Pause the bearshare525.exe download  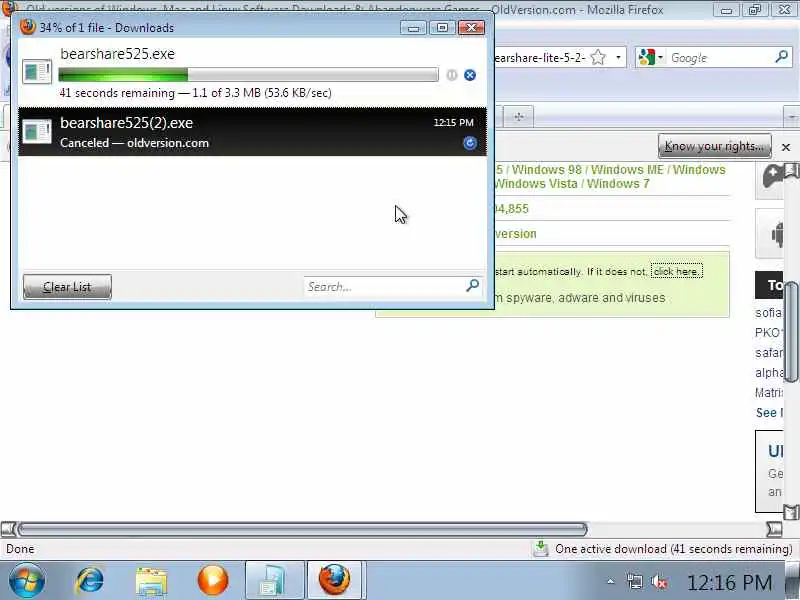(452, 75)
